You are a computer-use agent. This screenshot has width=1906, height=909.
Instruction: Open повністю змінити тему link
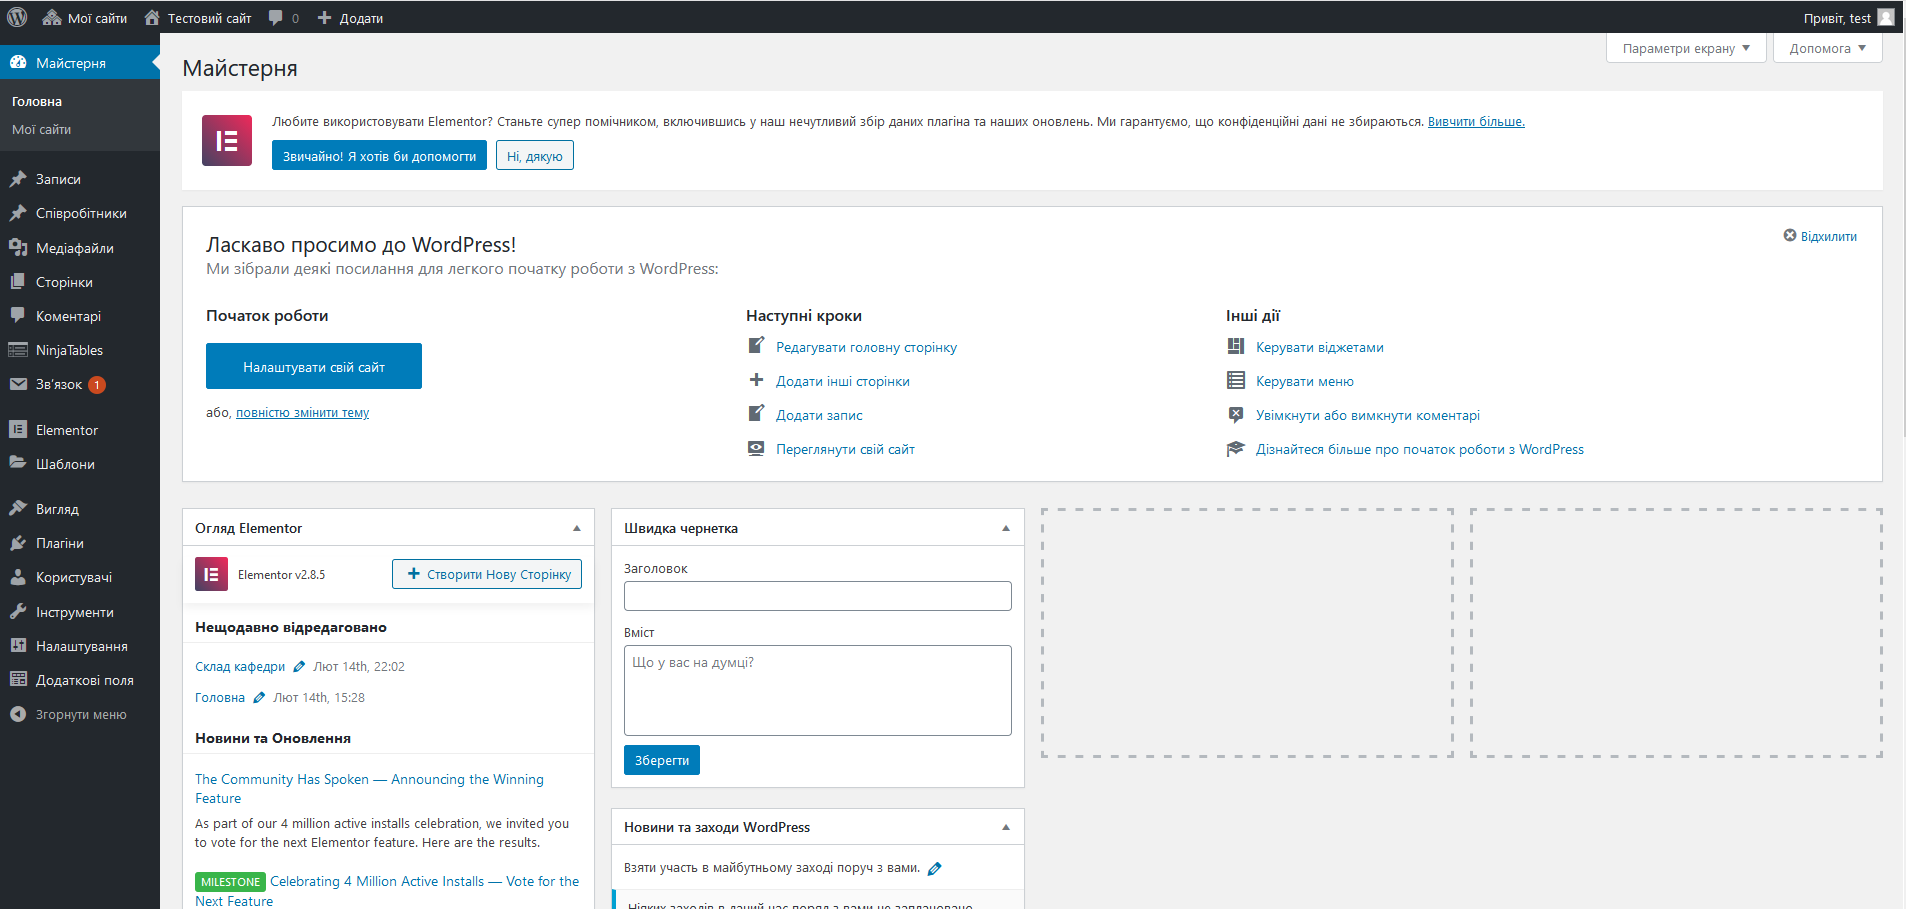(302, 412)
